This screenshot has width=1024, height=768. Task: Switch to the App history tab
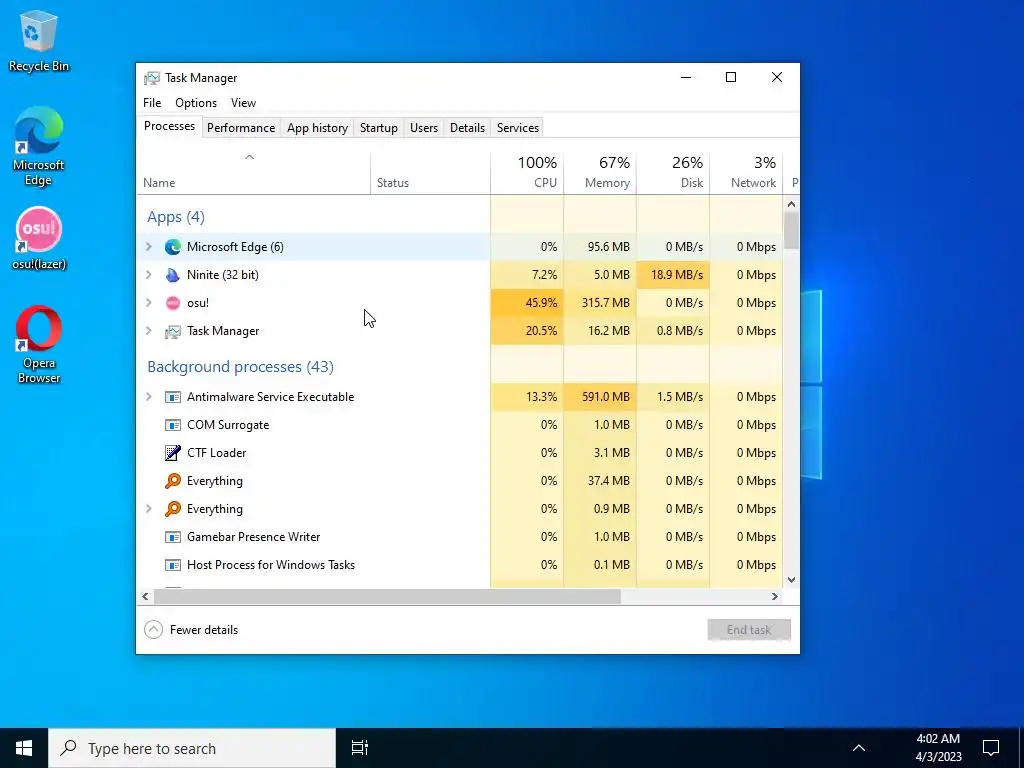pos(317,128)
